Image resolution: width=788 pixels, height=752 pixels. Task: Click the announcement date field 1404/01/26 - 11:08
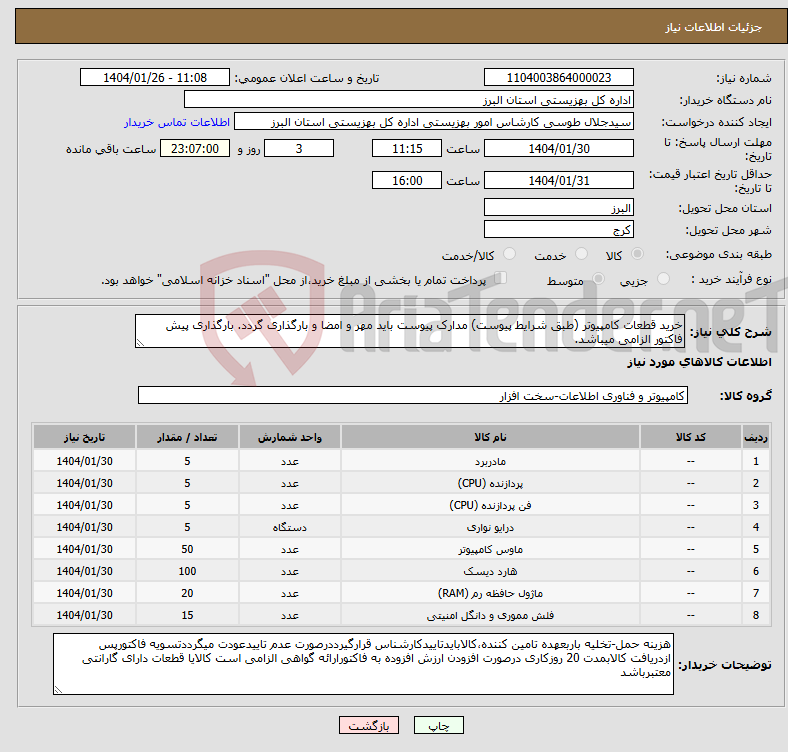click(155, 78)
